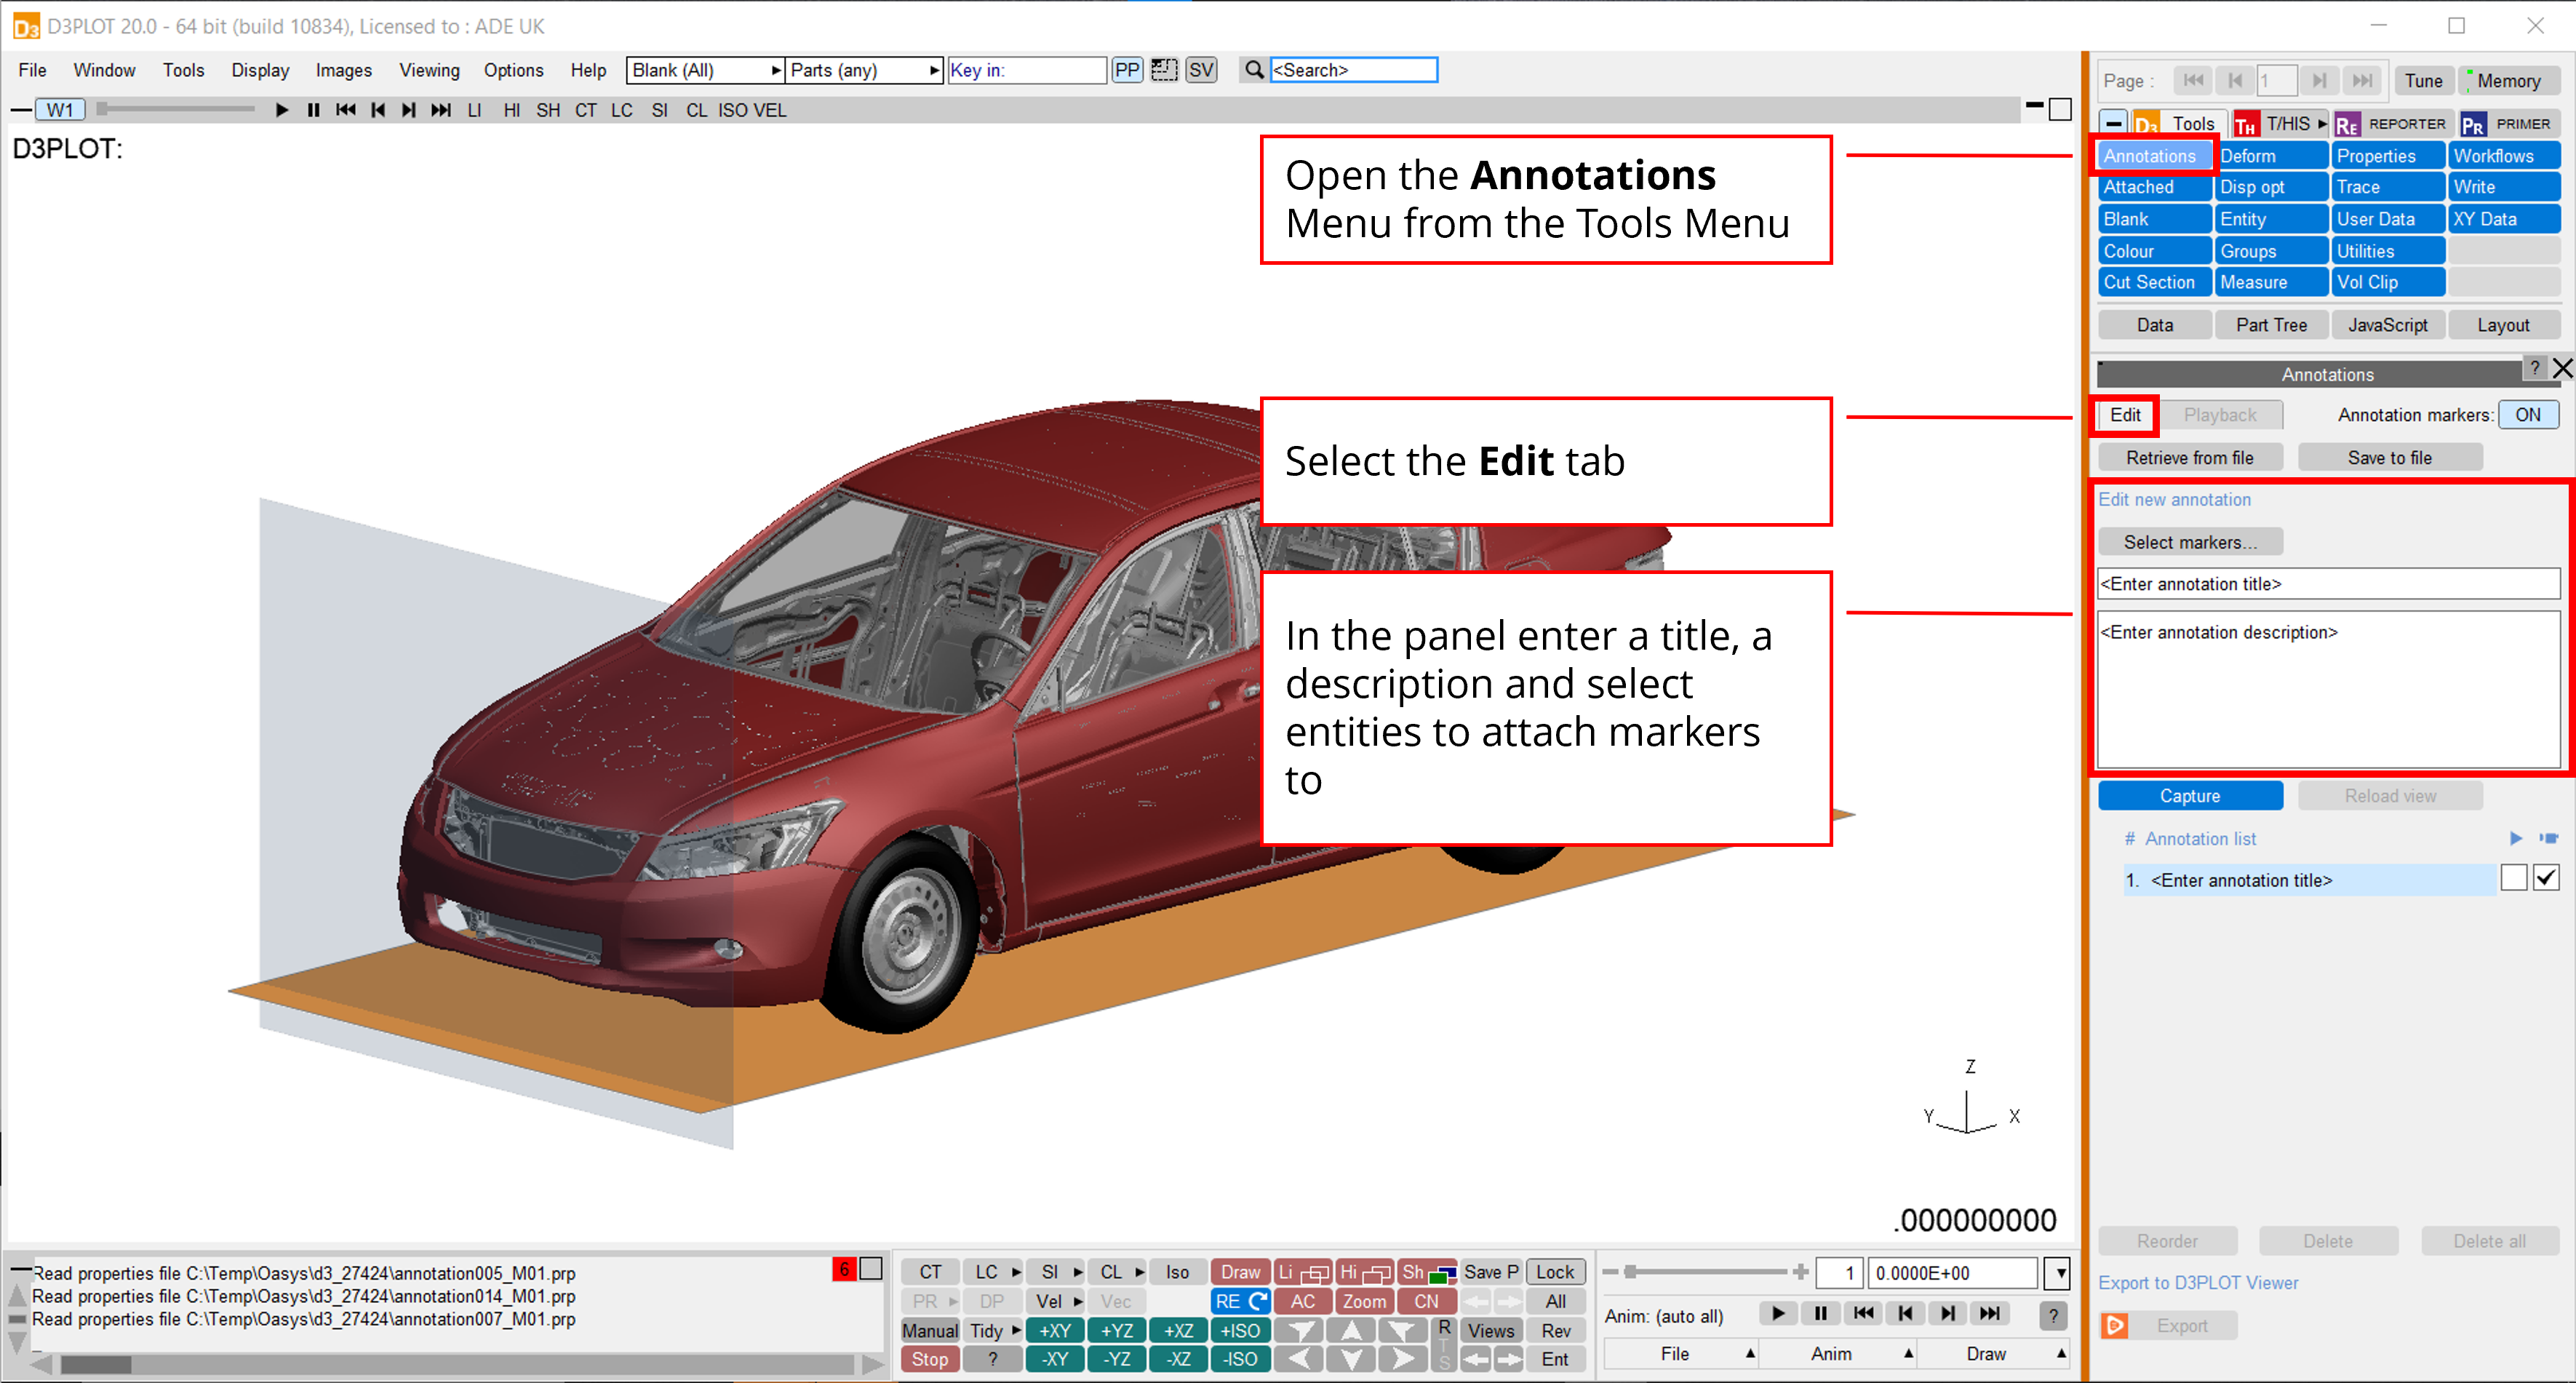Click the search magnifier icon
Image resolution: width=2576 pixels, height=1383 pixels.
(1253, 70)
